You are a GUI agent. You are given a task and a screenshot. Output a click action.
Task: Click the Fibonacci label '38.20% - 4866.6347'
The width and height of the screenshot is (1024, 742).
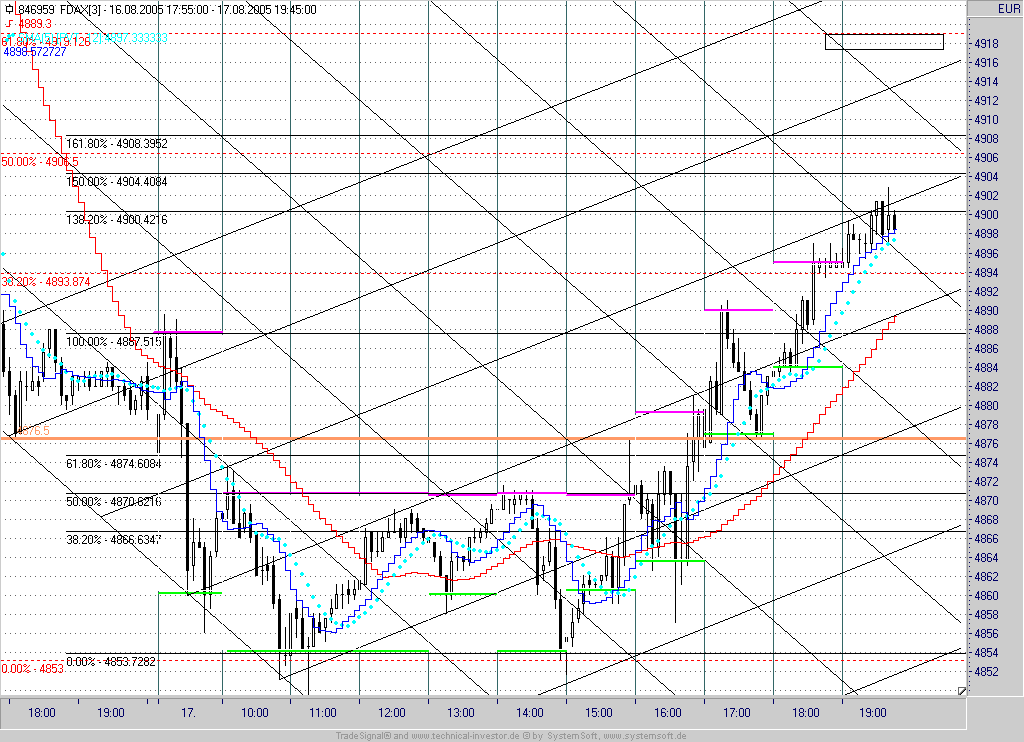click(x=114, y=540)
